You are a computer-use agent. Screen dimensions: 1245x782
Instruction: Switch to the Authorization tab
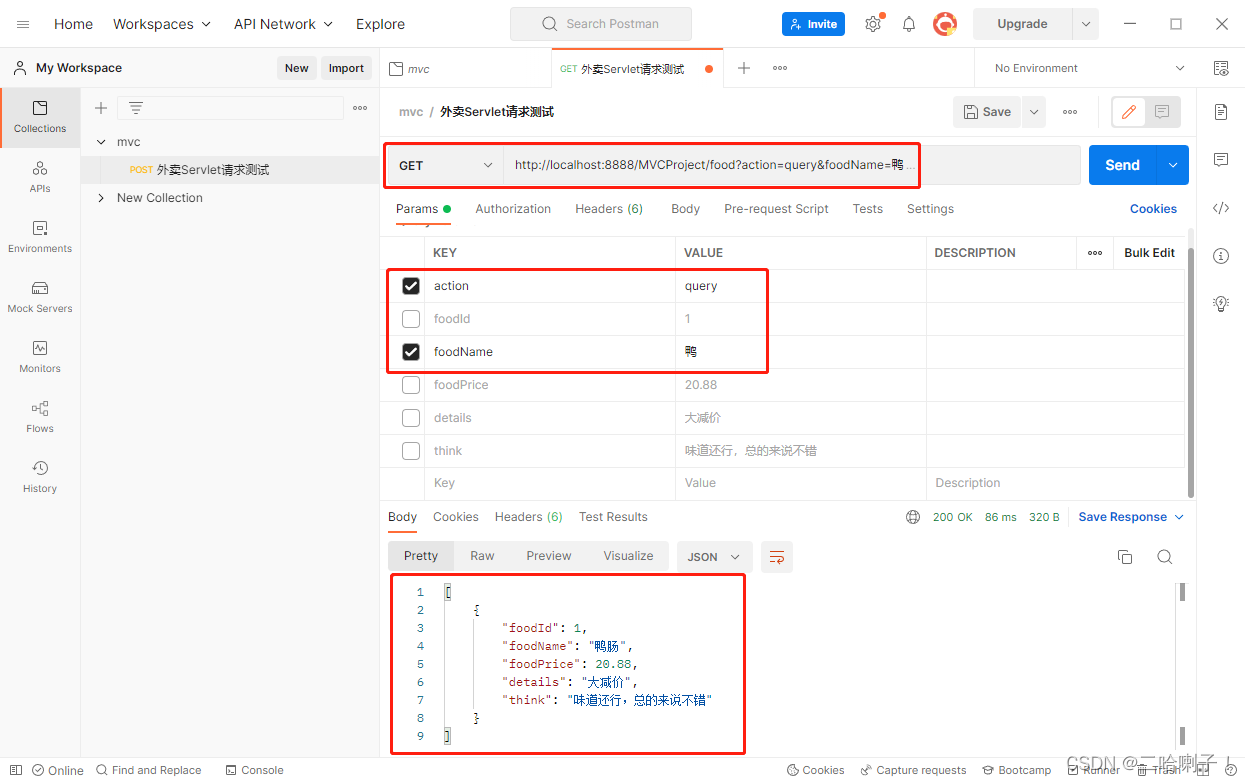pos(513,209)
